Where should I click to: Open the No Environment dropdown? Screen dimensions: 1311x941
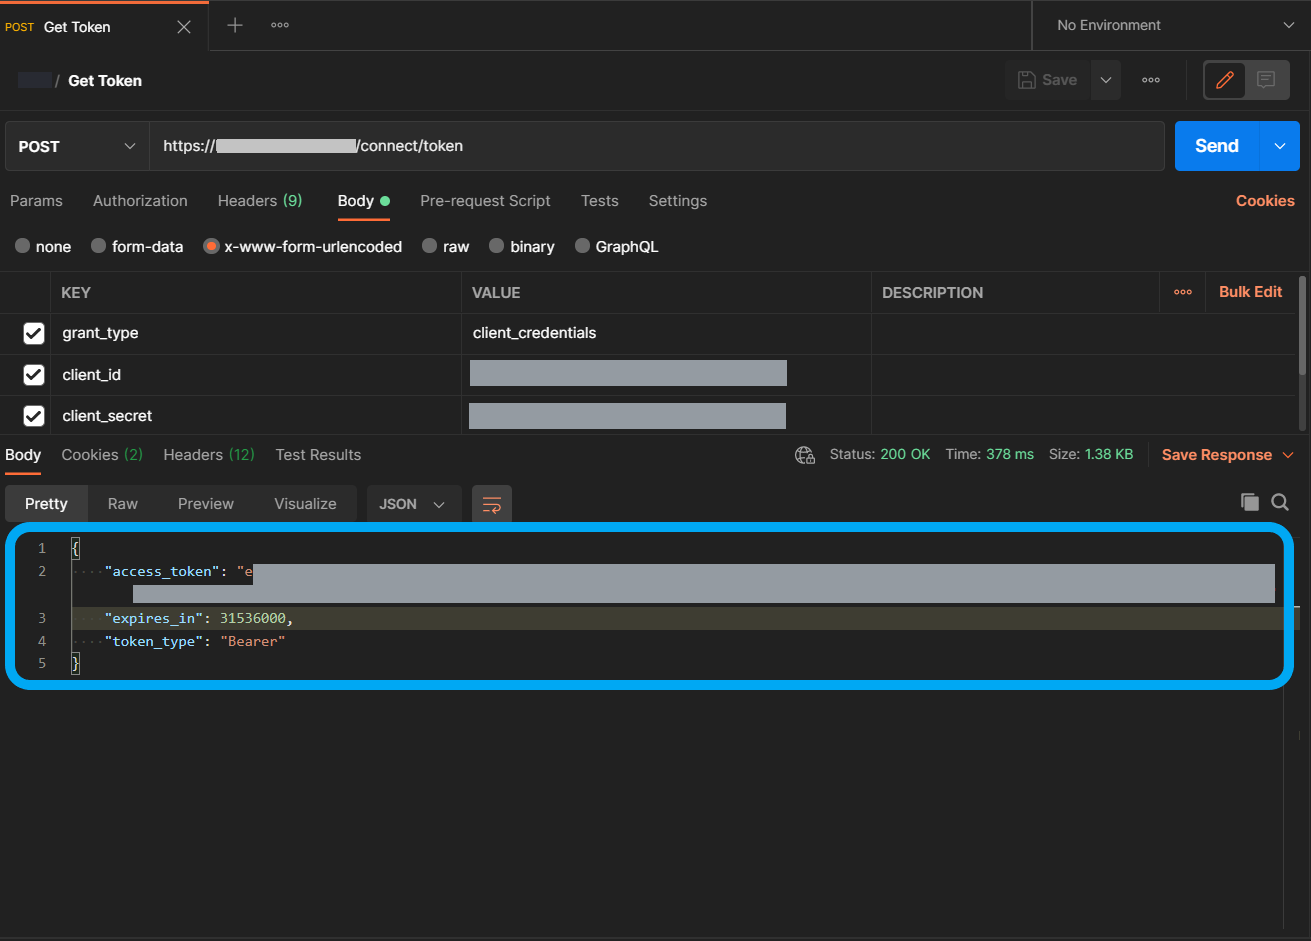coord(1175,25)
